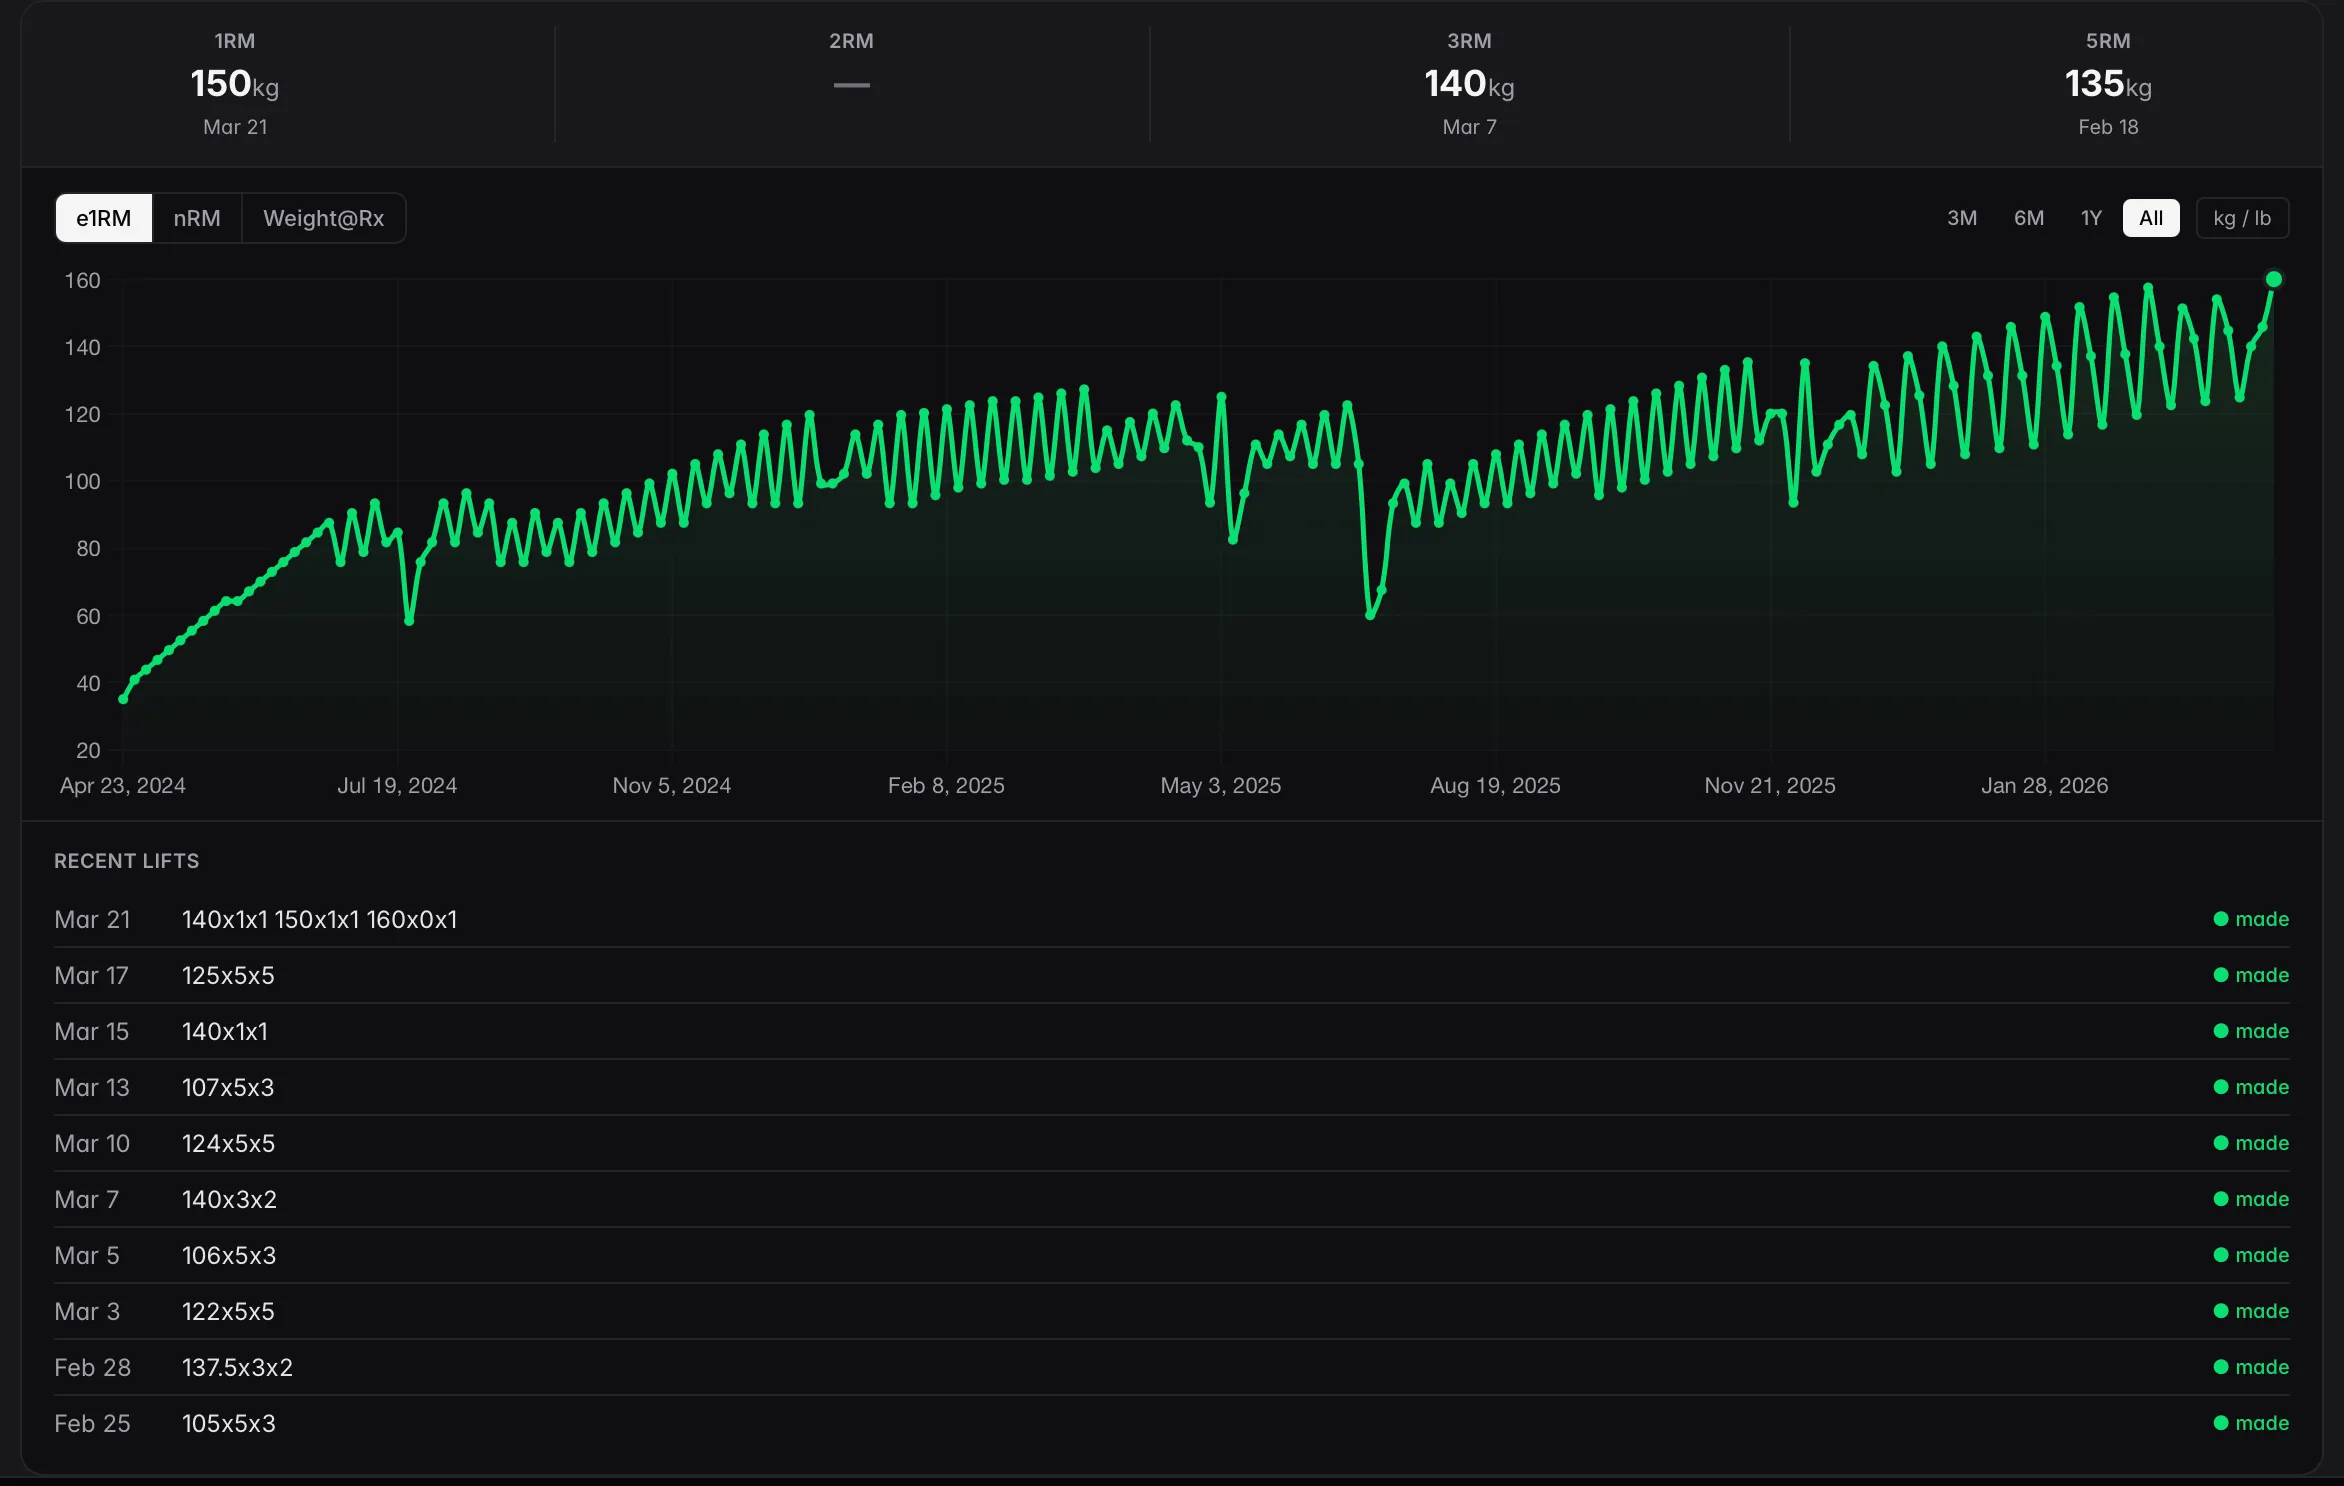Click the latest data point on the chart
The image size is (2344, 1486).
point(2275,280)
